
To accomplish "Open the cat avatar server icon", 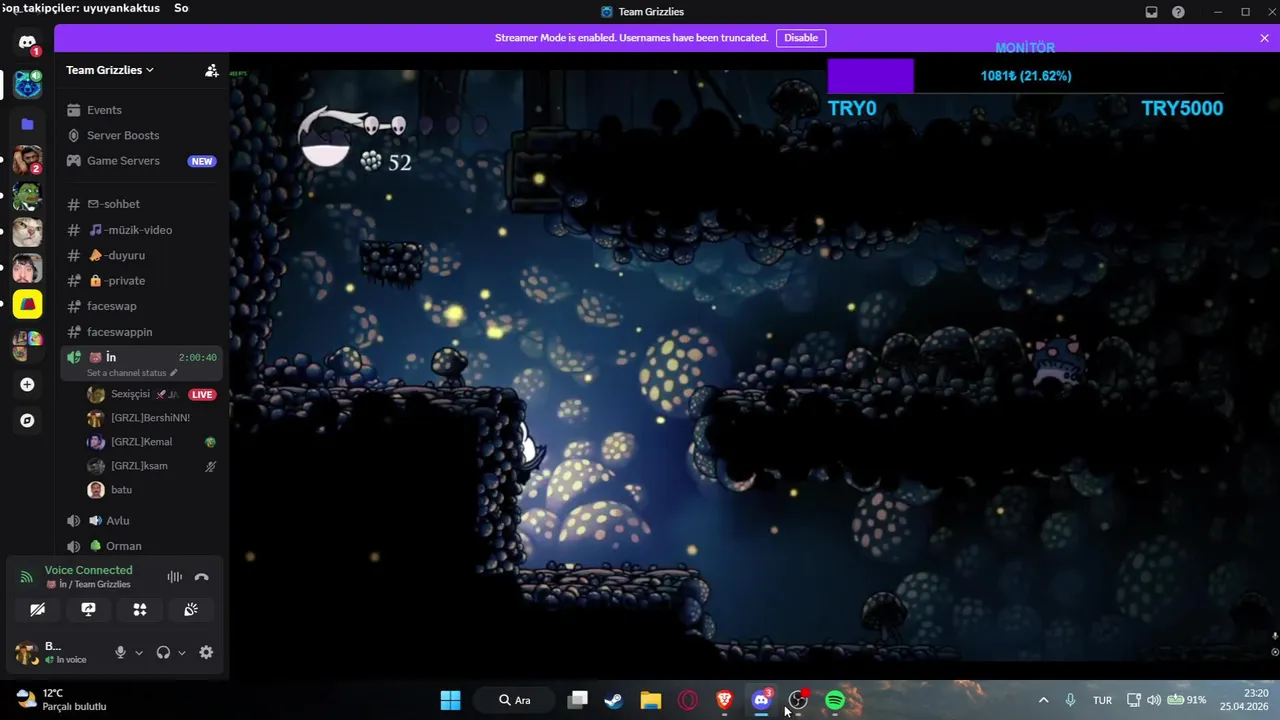I will [27, 232].
